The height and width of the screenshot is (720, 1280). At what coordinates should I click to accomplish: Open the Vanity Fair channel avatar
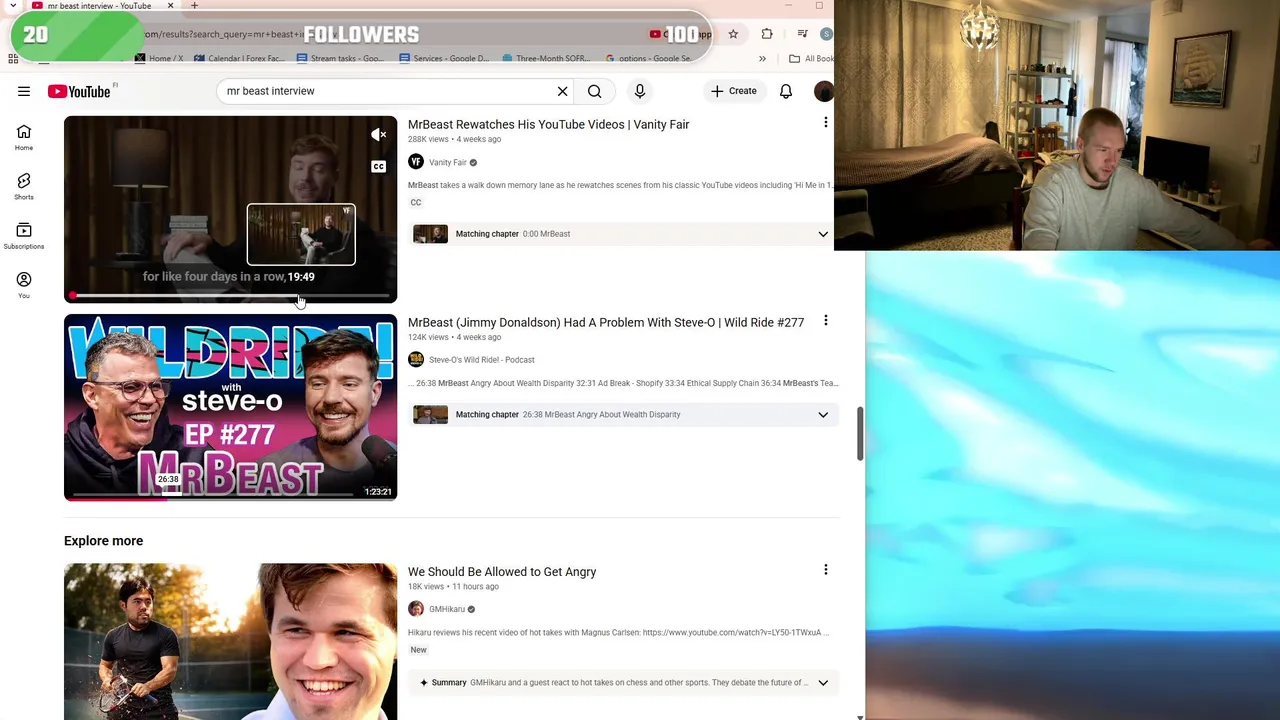pos(416,162)
